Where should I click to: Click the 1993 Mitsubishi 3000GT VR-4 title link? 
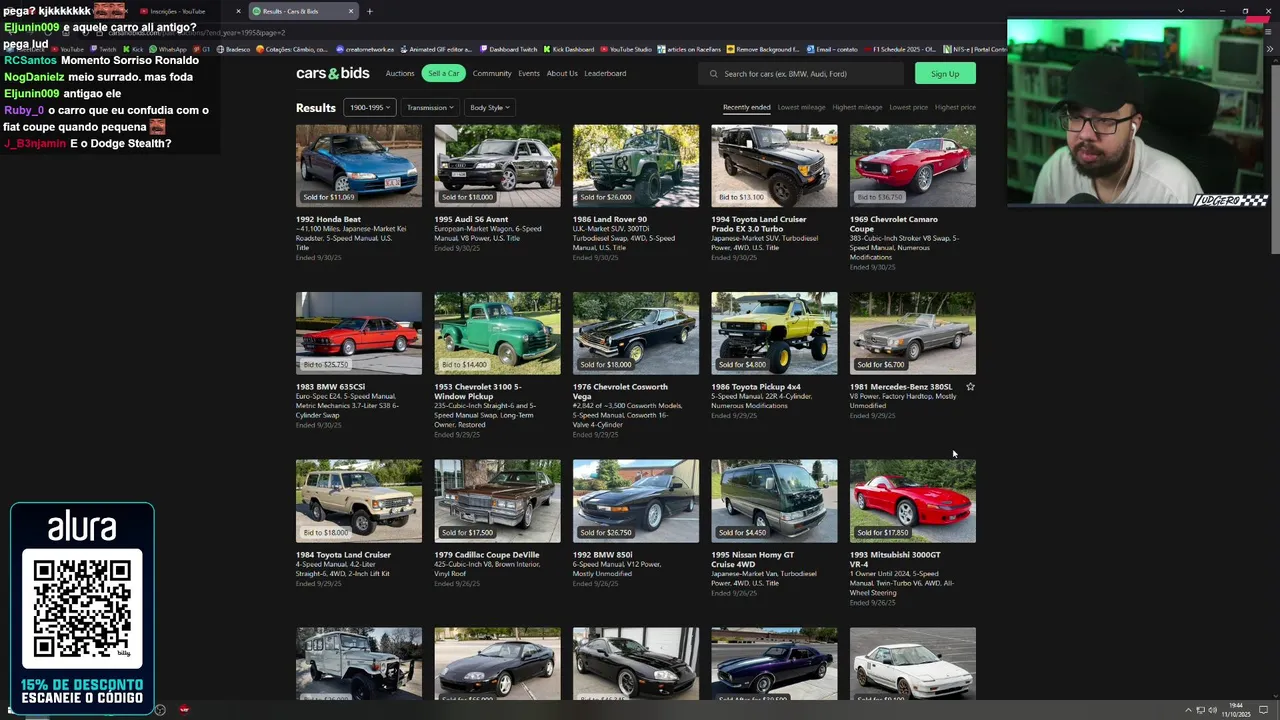pyautogui.click(x=895, y=559)
